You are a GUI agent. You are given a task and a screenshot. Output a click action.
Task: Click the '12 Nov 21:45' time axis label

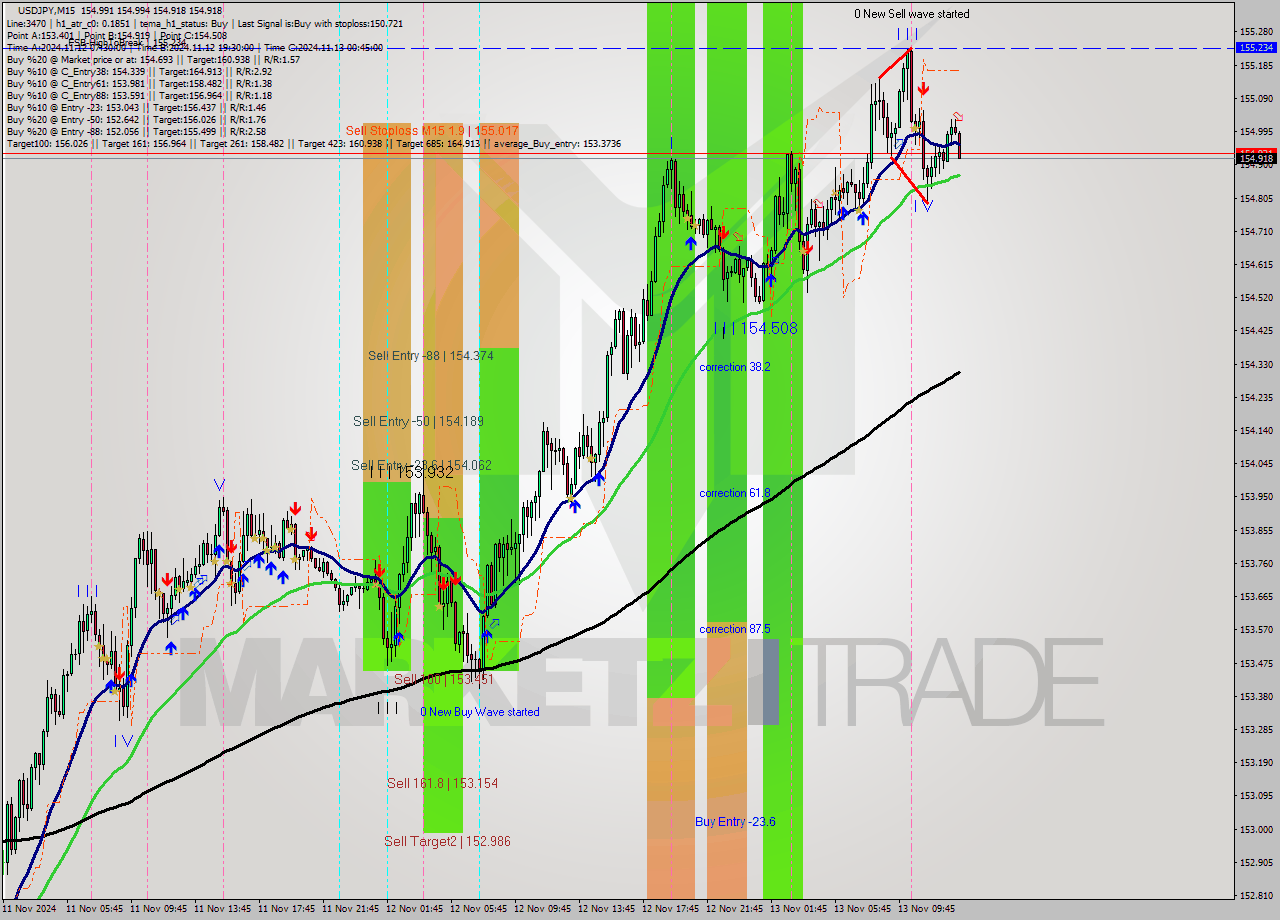[735, 909]
